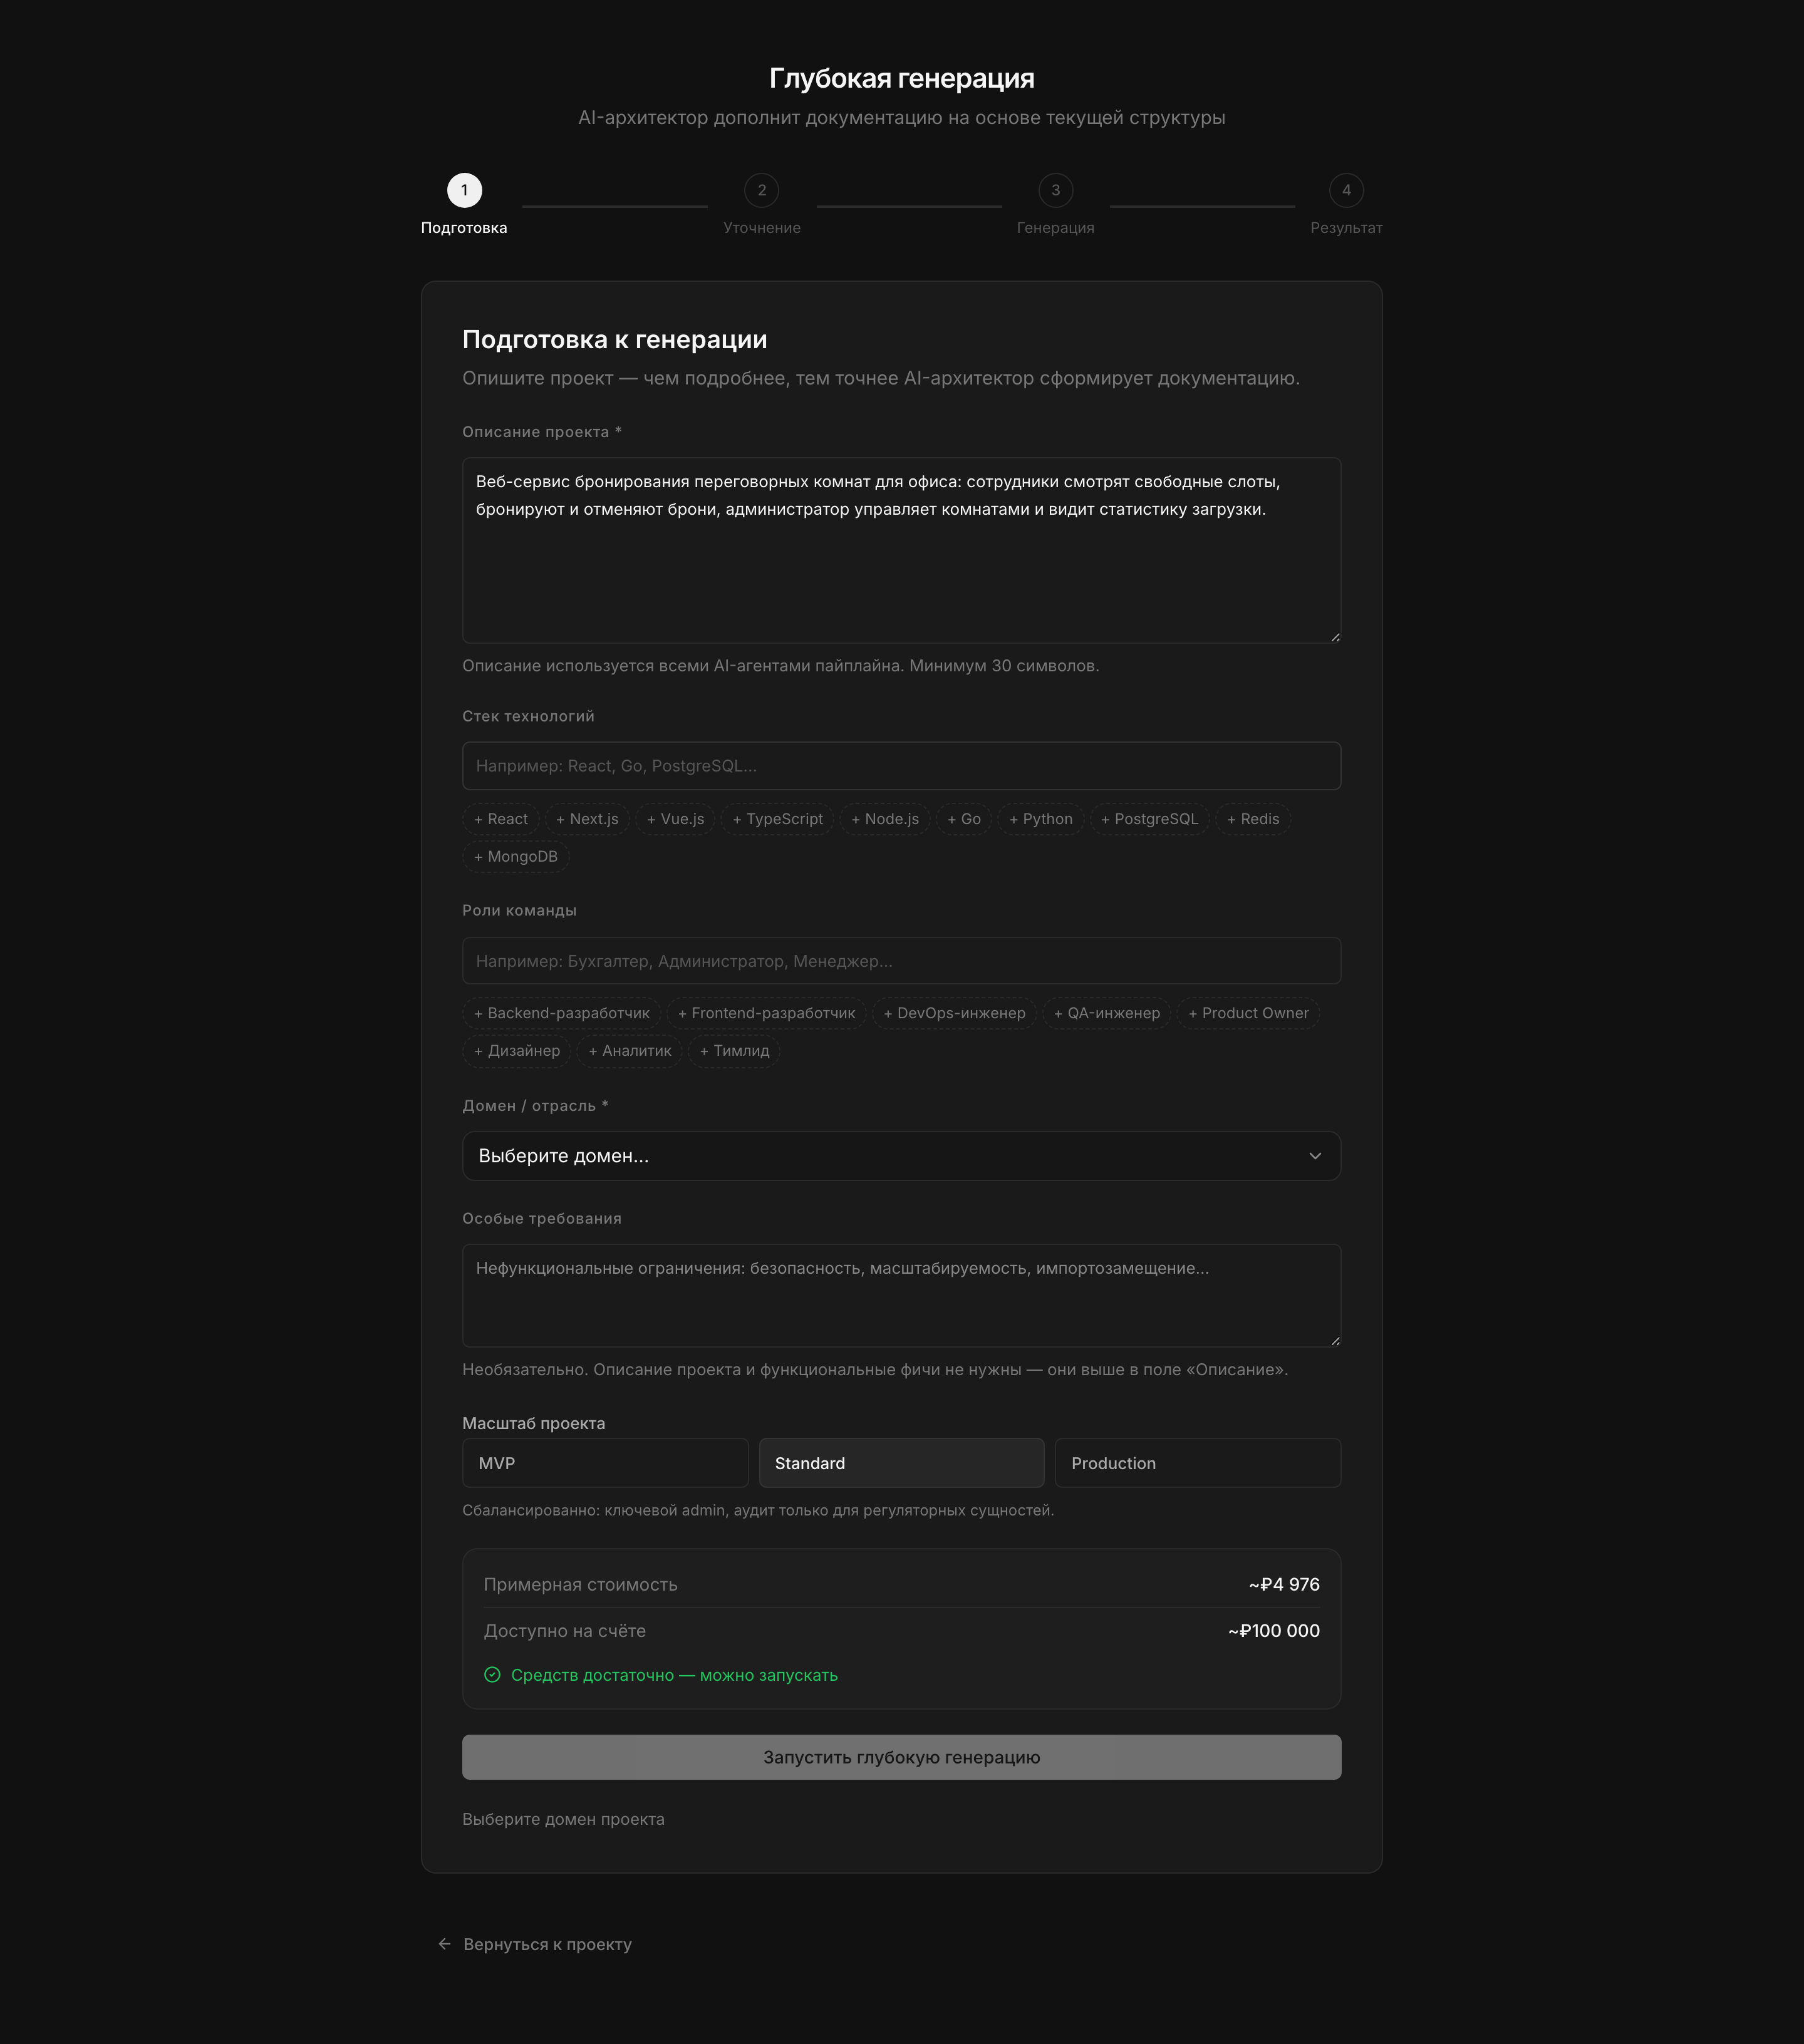Focus the Описание проекта text area
Image resolution: width=1804 pixels, height=2044 pixels.
pos(901,550)
